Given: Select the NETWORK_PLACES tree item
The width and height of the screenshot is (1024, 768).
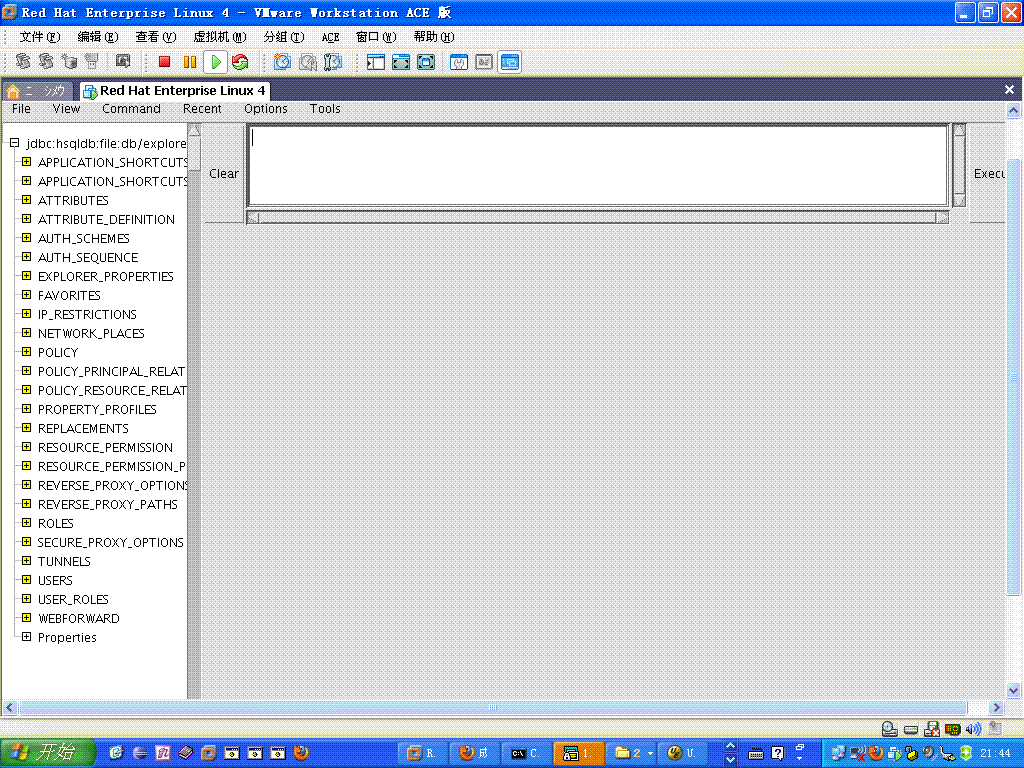Looking at the screenshot, I should (x=91, y=334).
